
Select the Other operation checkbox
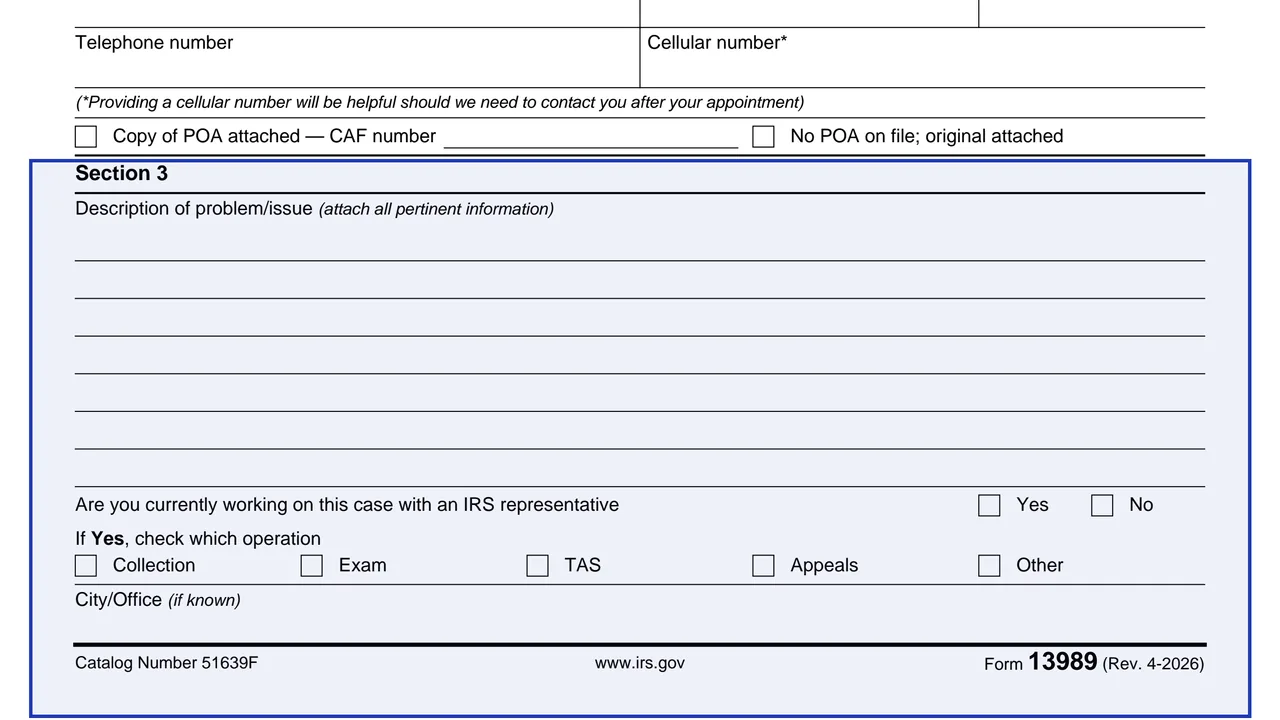click(x=989, y=566)
